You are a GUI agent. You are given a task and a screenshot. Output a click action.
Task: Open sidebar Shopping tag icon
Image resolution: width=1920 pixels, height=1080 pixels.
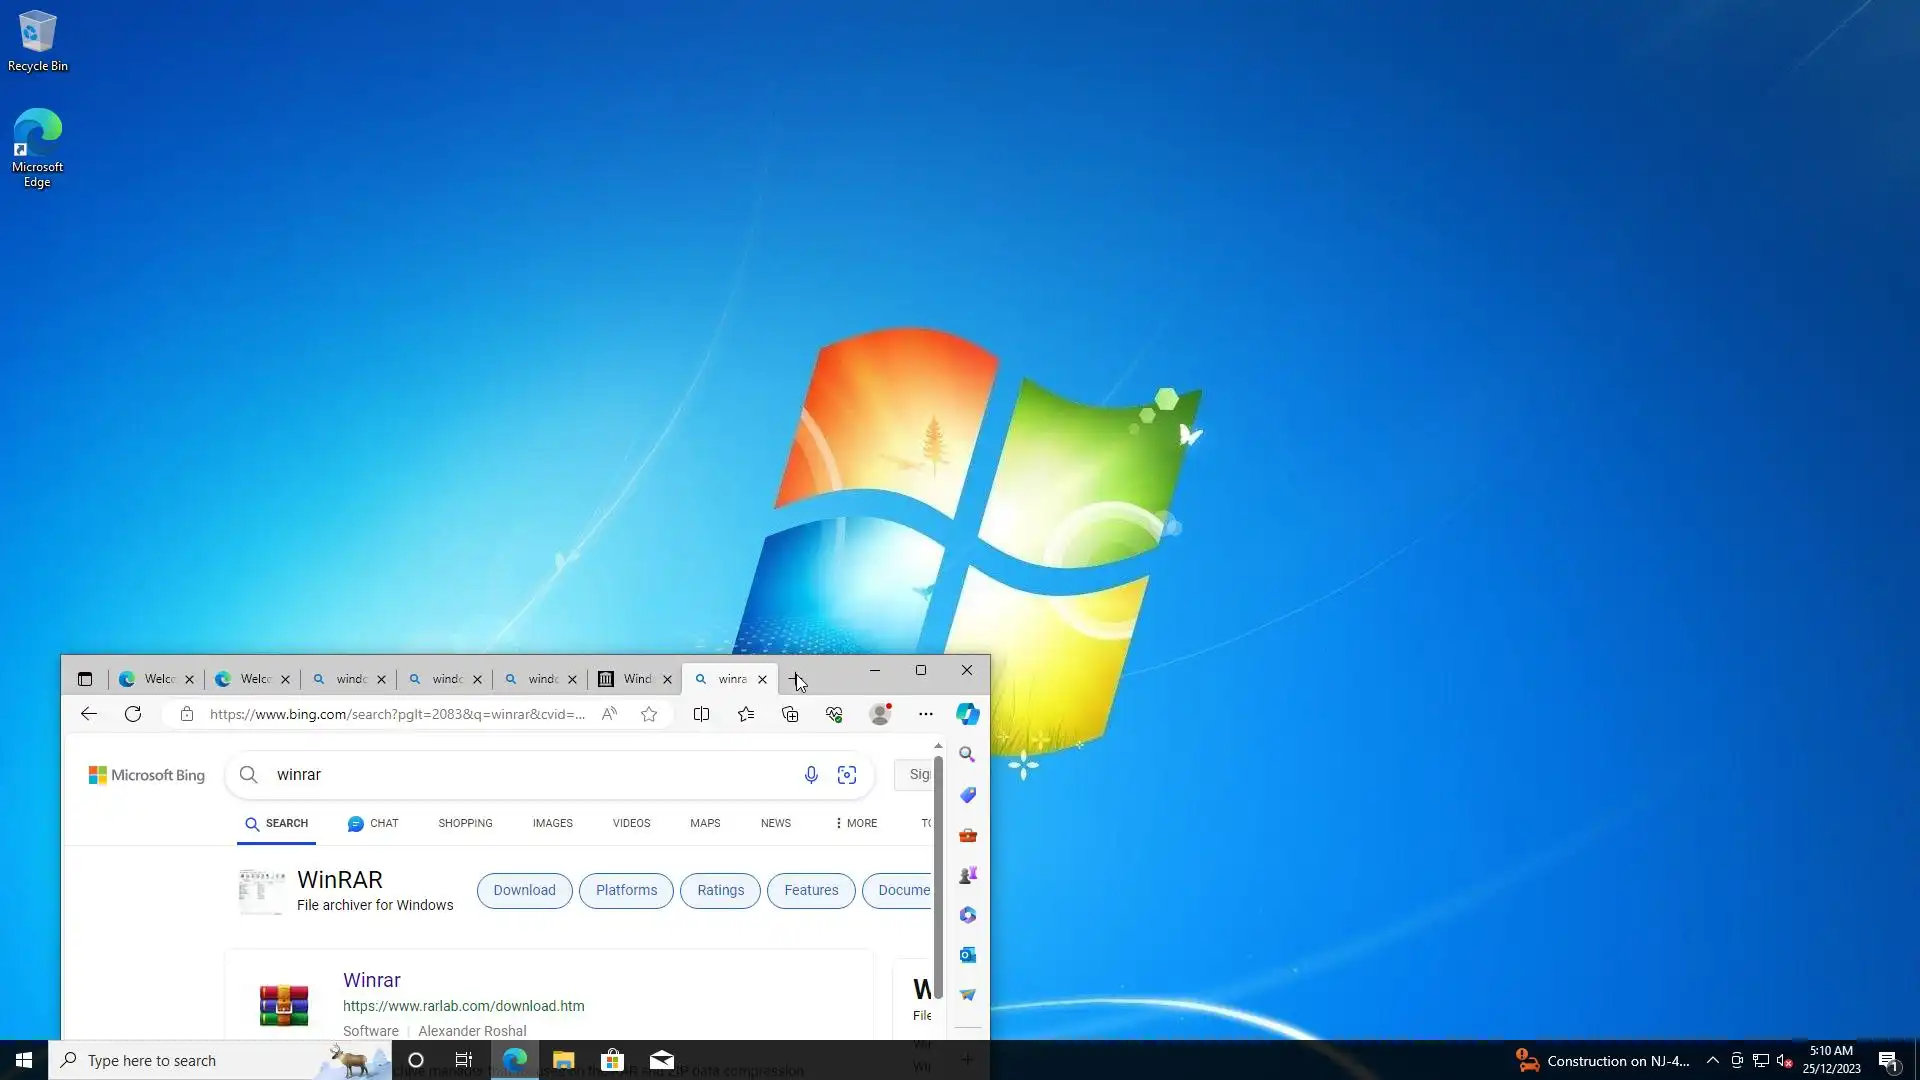[x=967, y=795]
